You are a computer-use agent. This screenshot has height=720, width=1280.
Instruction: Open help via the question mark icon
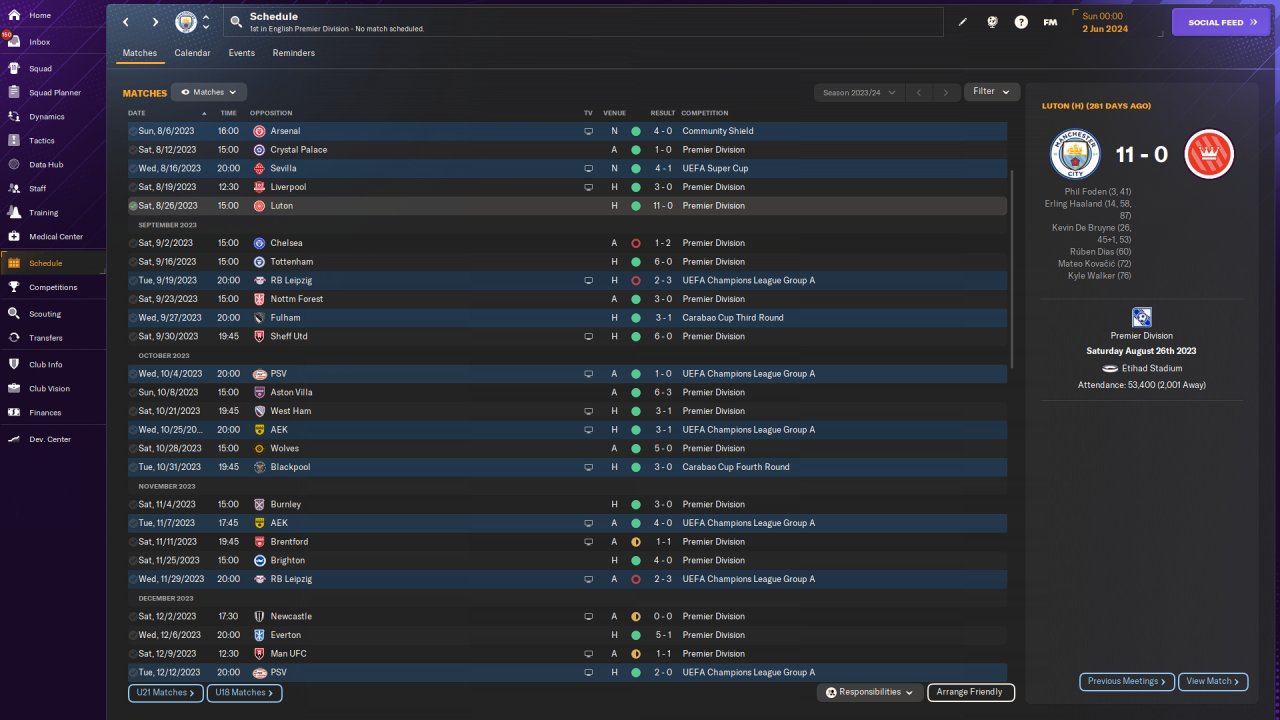pos(1021,22)
